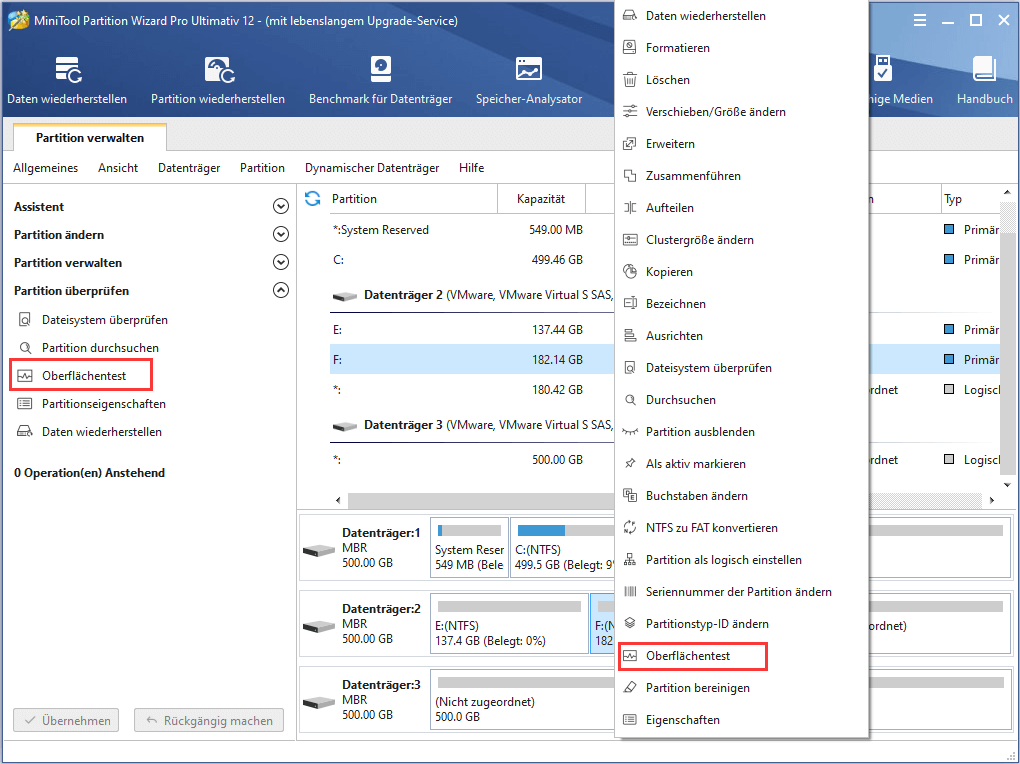Screen dimensions: 1020x764
Task: Launch Partition wiederherstellen from the toolbar
Action: tap(218, 81)
